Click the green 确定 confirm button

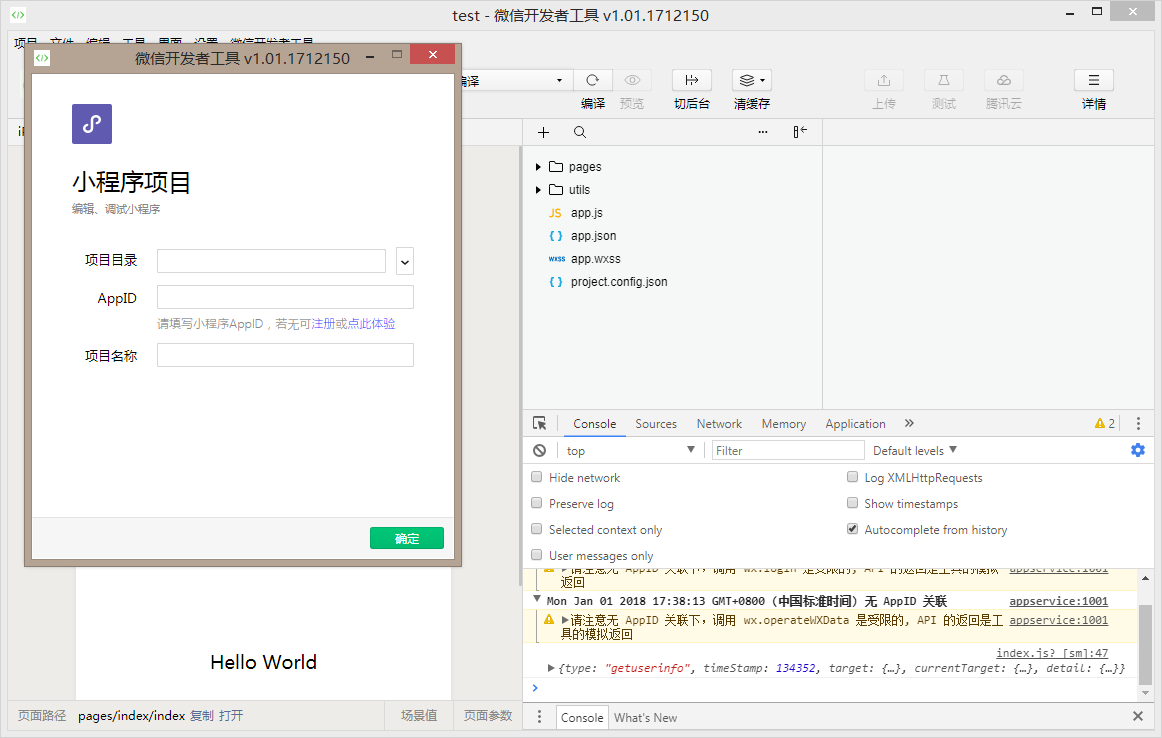[x=406, y=538]
